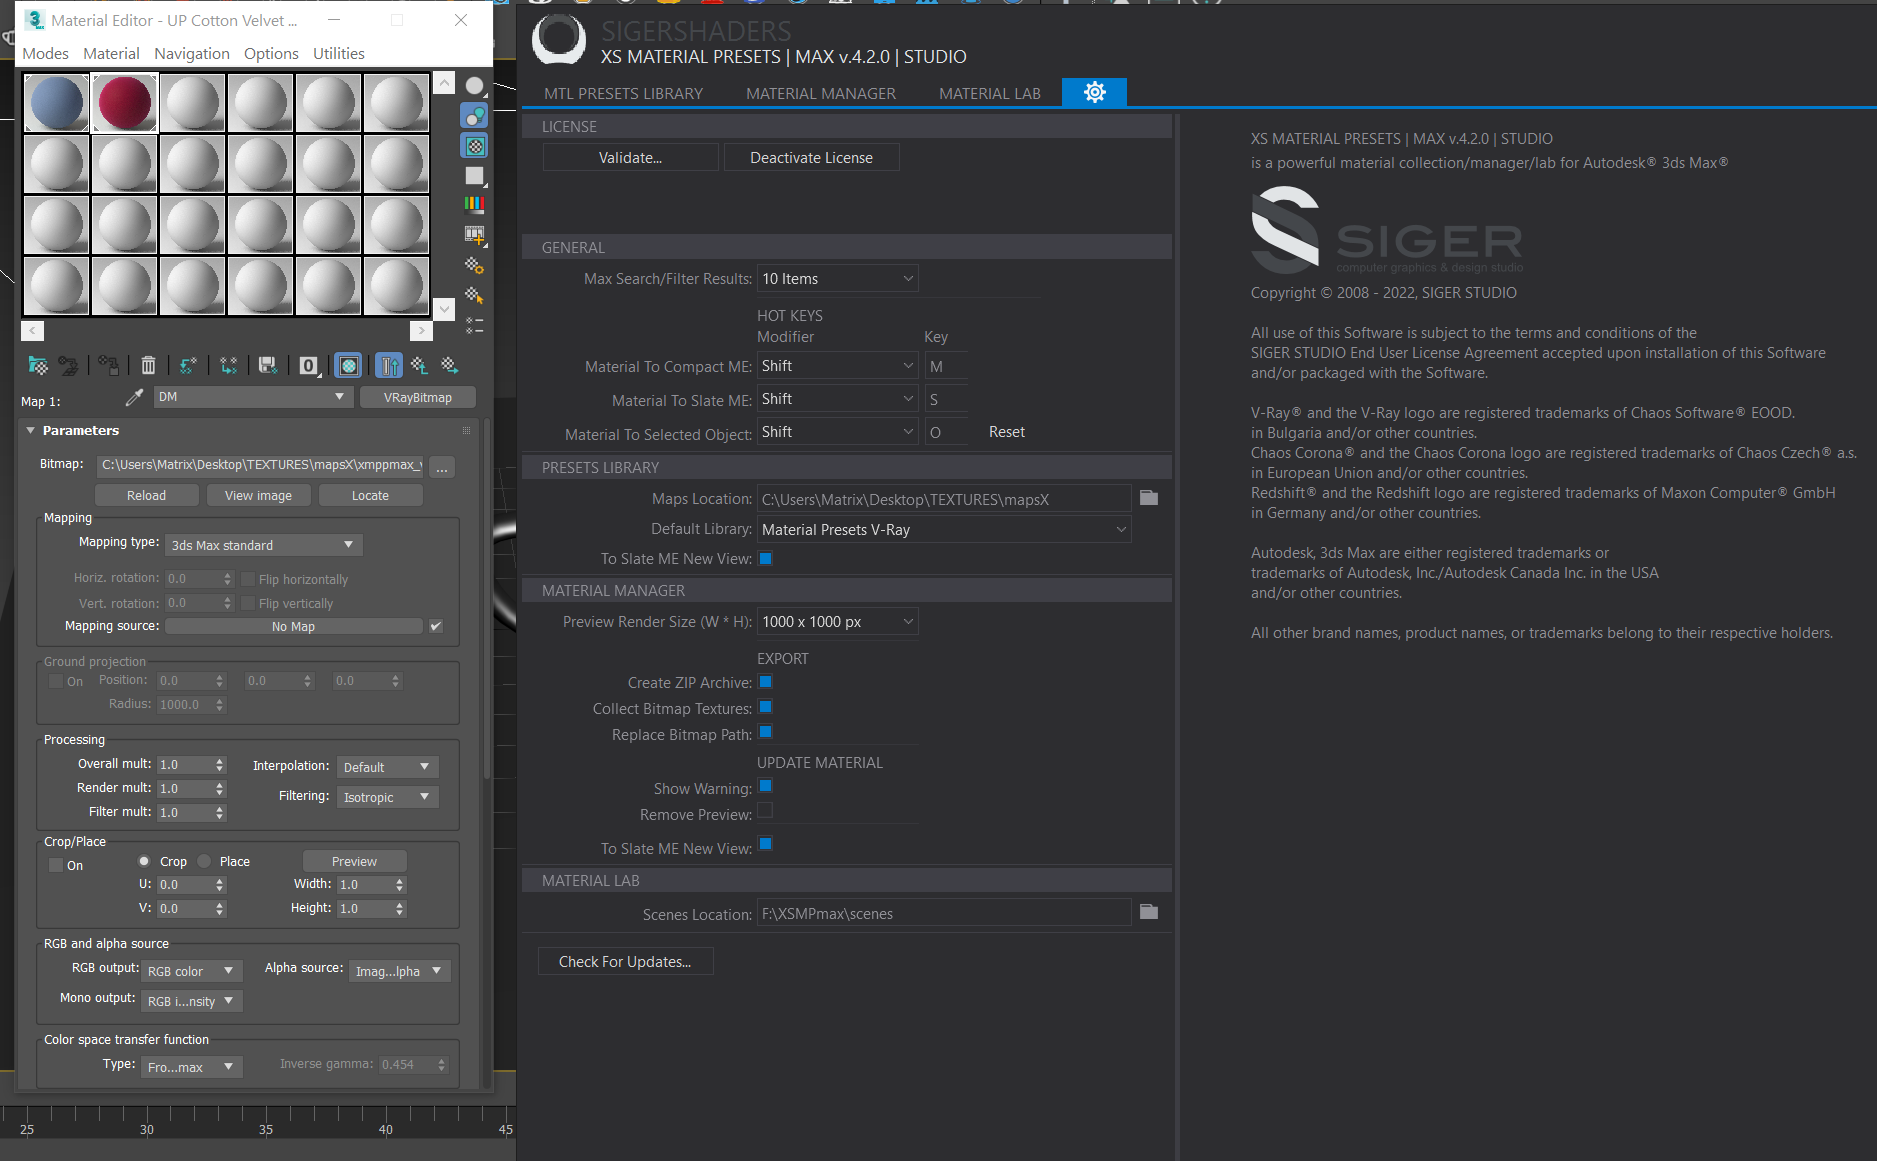Viewport: 1877px width, 1161px height.
Task: Select the Place radio button
Action: point(205,861)
